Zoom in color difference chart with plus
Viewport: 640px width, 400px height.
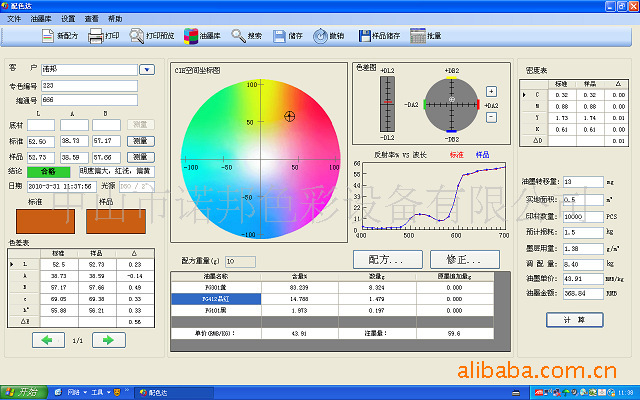point(491,91)
